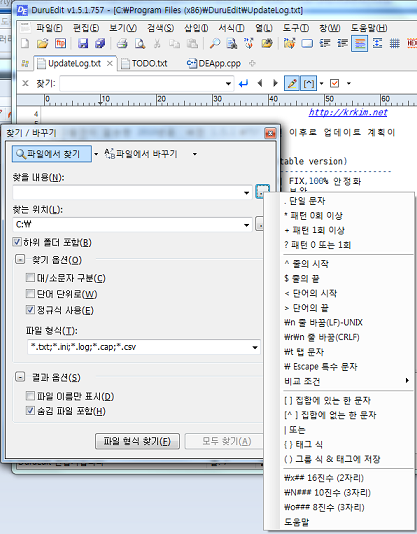Open the 찾기 find bar dropdown
417x534 pixels.
229,83
